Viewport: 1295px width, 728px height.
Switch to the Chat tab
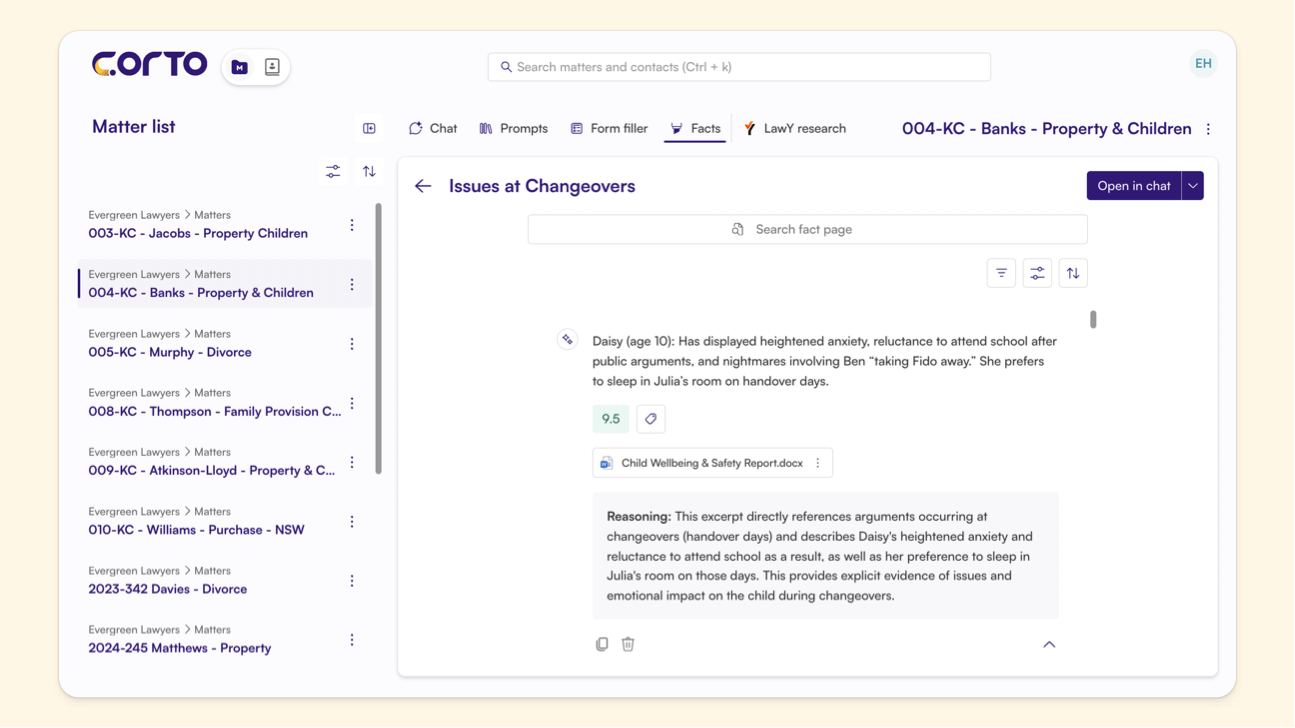[x=433, y=129]
